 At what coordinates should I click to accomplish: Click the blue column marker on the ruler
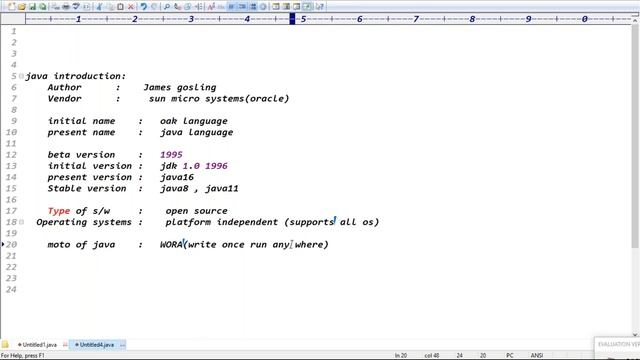292,19
